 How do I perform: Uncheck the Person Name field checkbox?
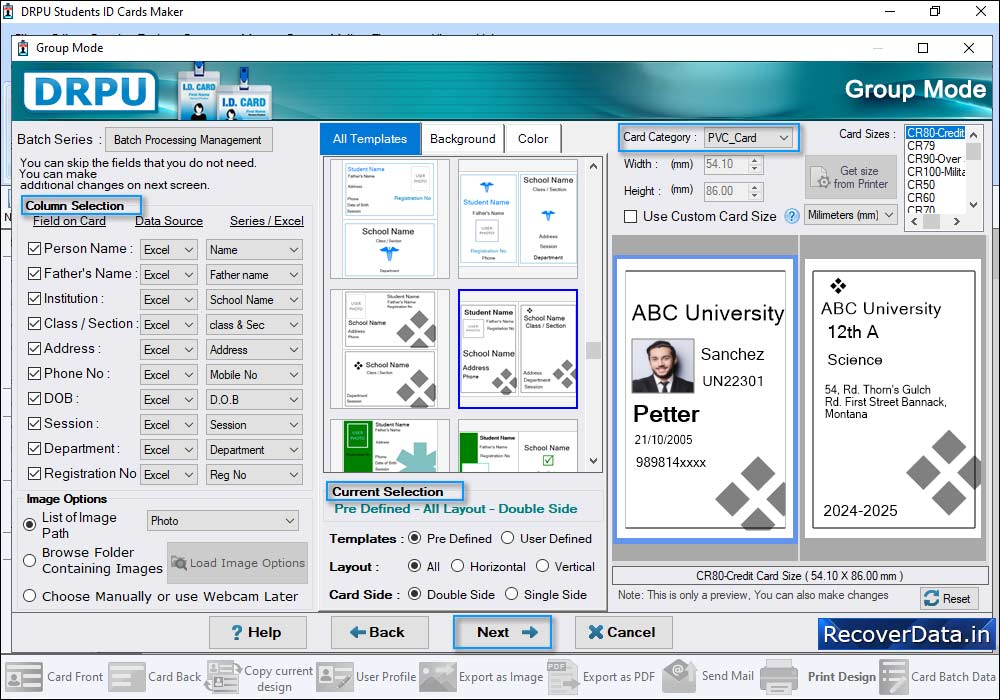point(34,249)
